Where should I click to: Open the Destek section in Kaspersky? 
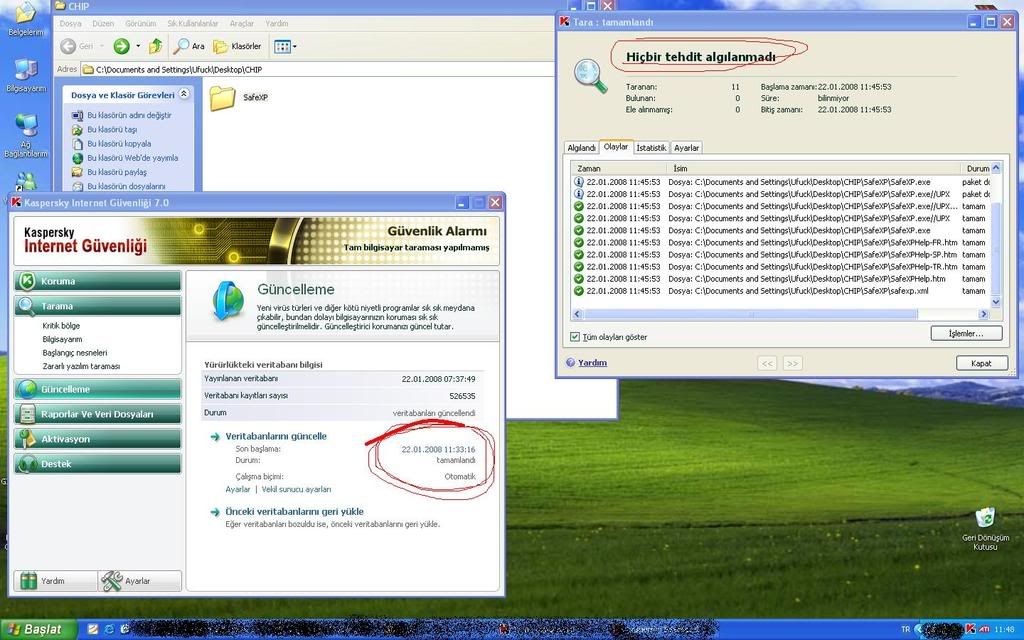[x=98, y=464]
